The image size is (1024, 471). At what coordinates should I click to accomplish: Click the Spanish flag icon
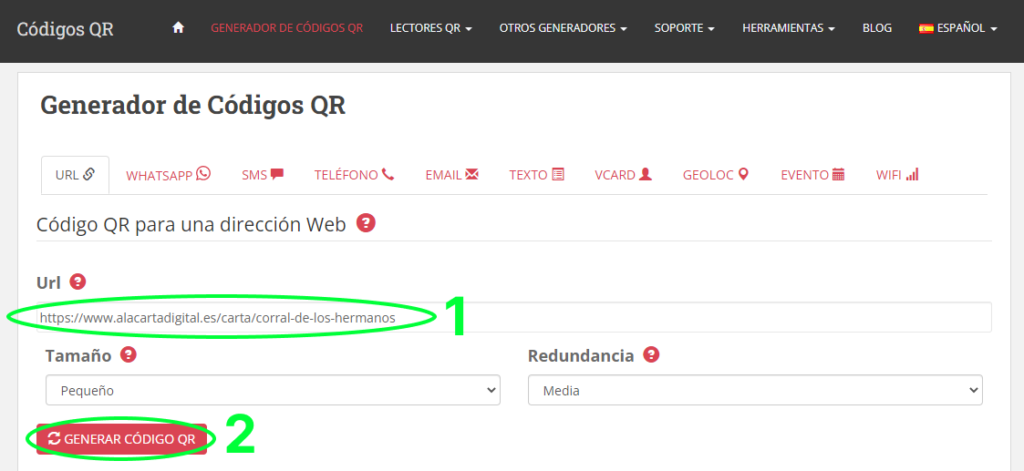coord(926,28)
